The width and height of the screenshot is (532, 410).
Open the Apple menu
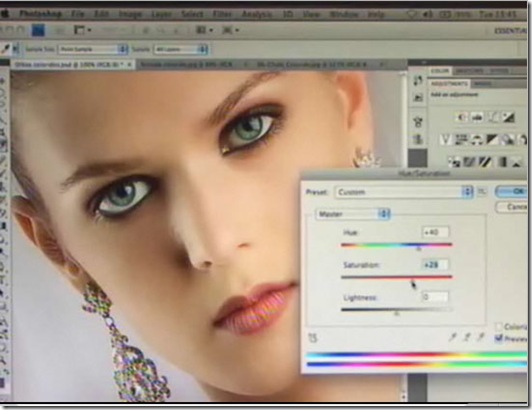point(5,14)
